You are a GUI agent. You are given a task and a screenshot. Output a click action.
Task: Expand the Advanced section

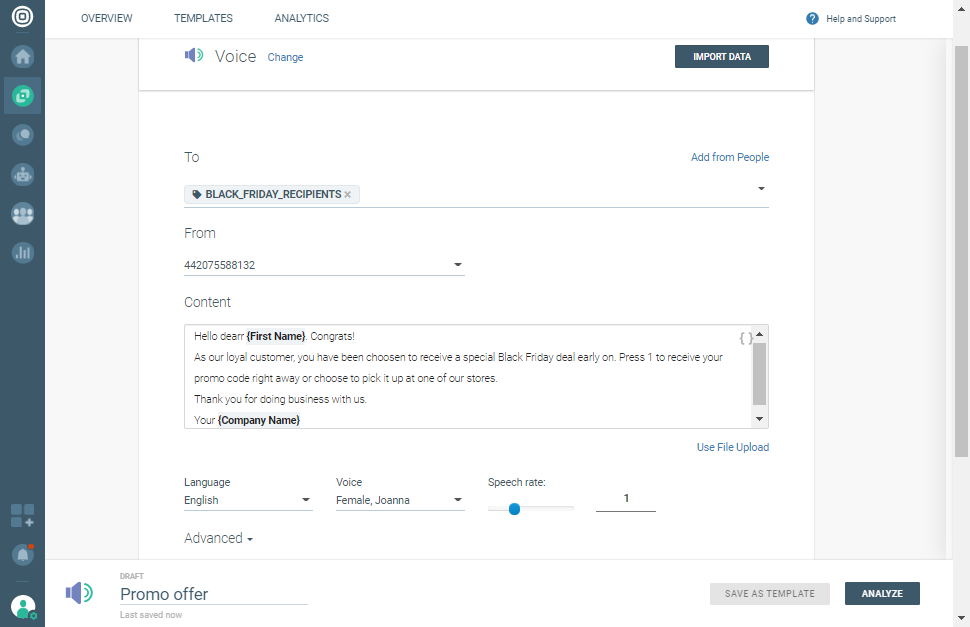(x=219, y=538)
